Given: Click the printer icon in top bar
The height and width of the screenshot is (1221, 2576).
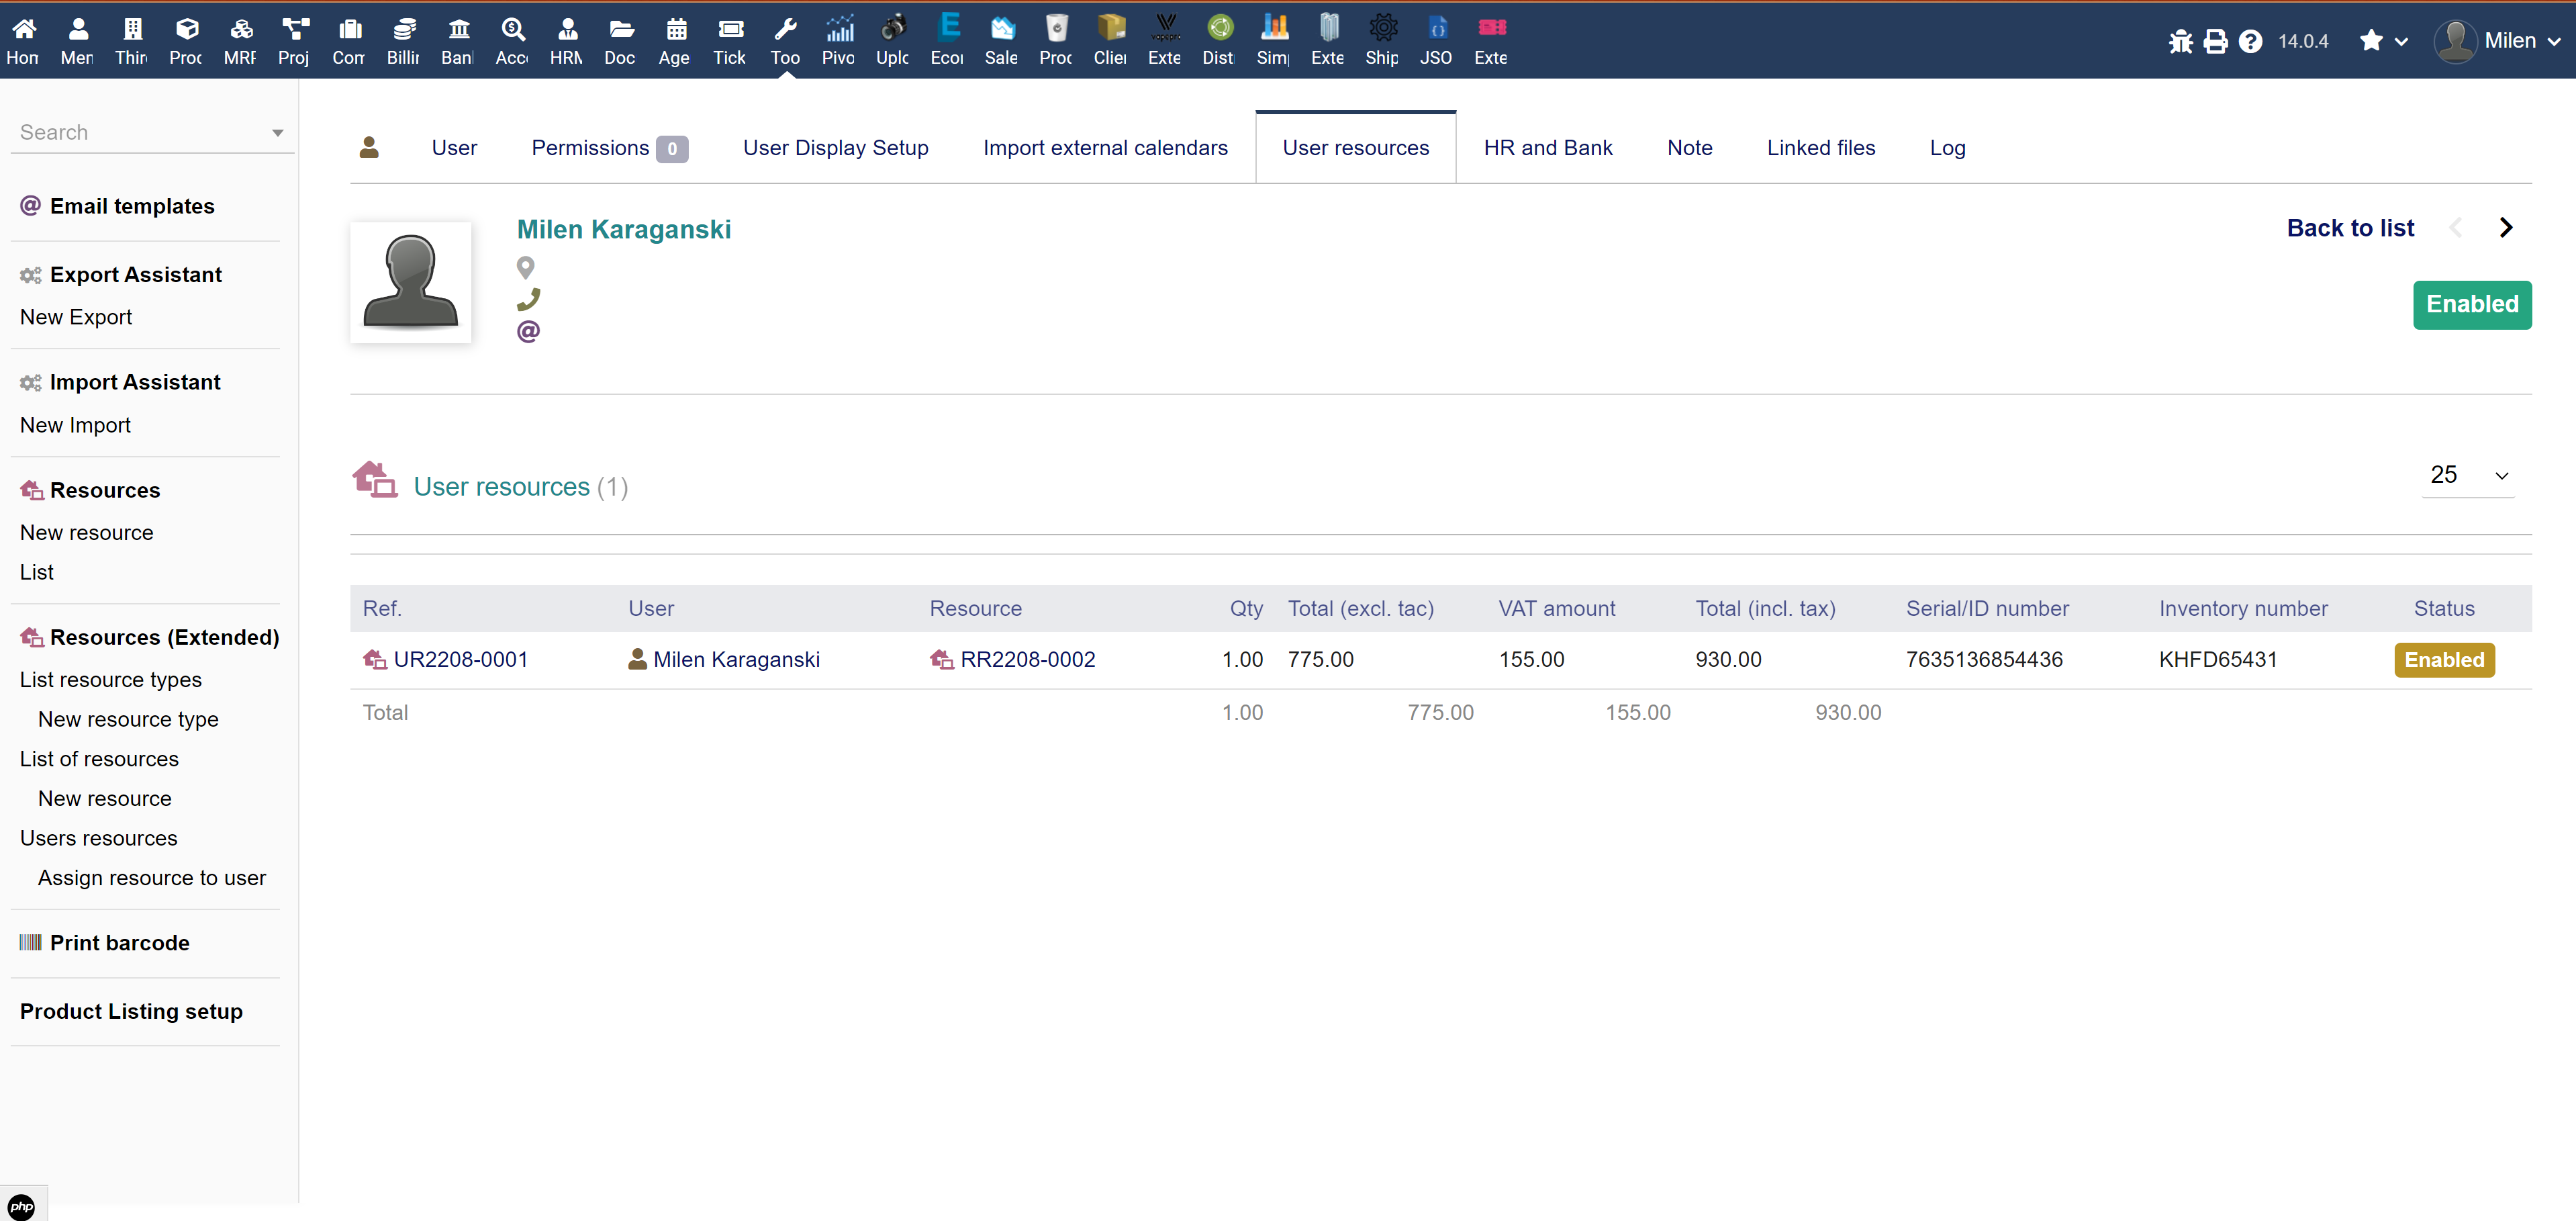Looking at the screenshot, I should pos(2215,41).
